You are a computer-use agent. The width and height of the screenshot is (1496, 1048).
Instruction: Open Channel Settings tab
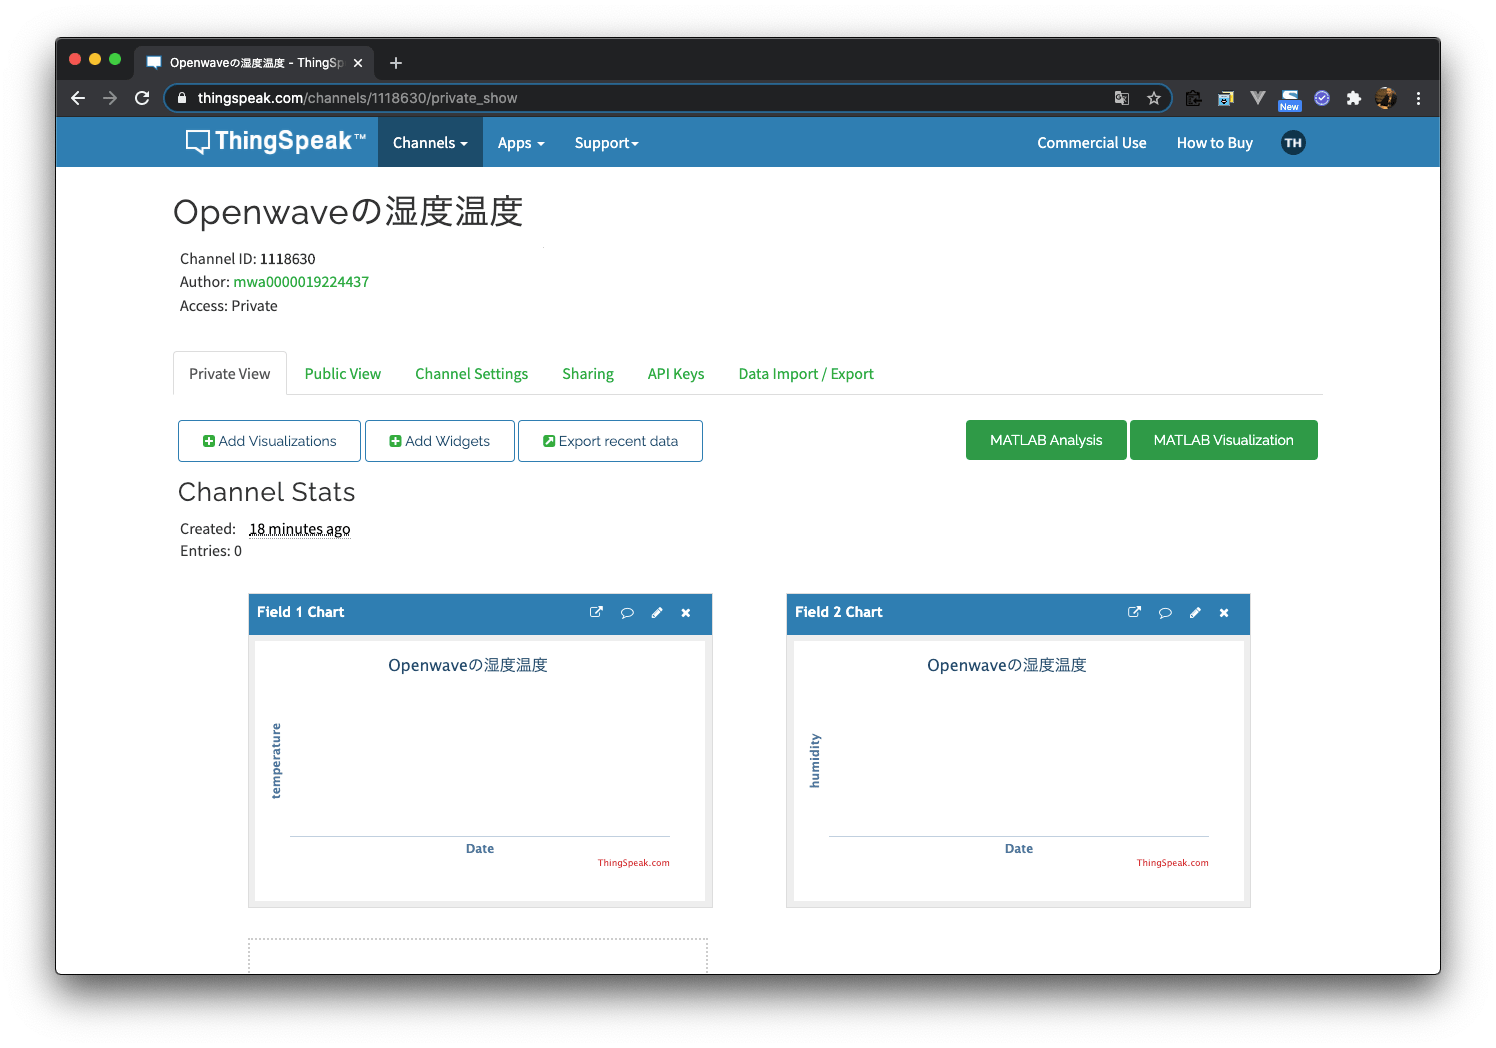(x=471, y=374)
